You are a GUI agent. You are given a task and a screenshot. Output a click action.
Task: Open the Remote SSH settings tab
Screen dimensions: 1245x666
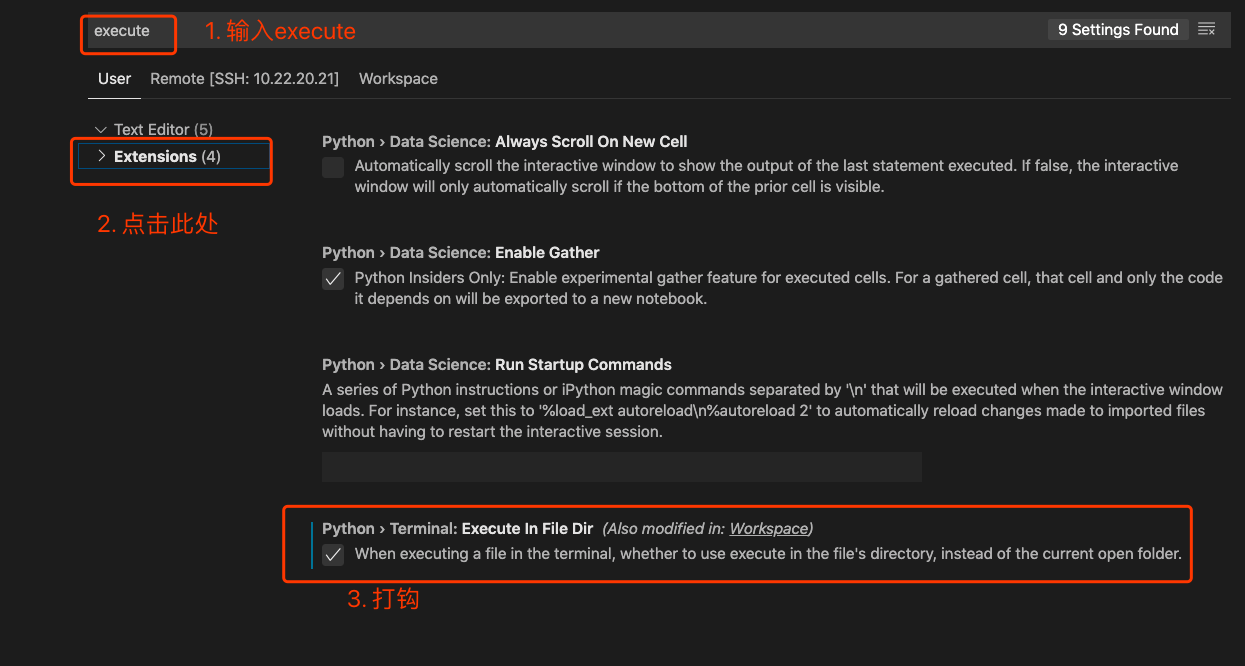[244, 79]
